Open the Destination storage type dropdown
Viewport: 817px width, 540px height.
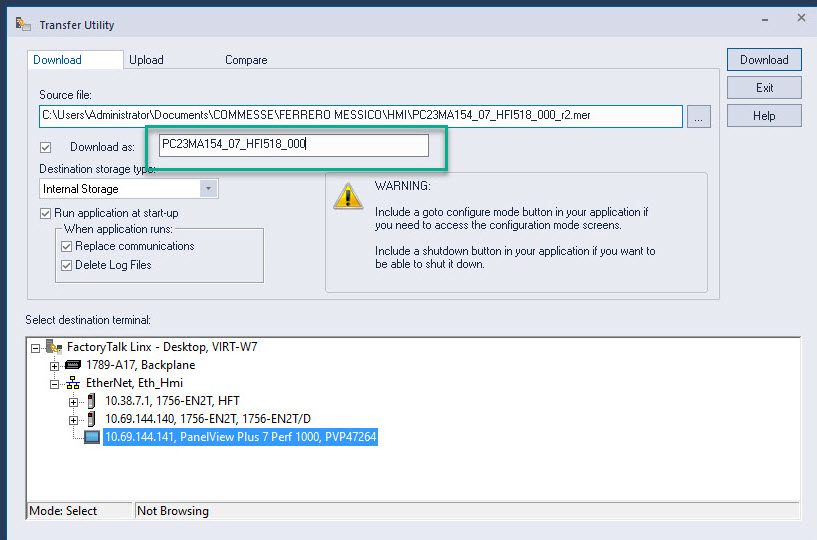(208, 189)
